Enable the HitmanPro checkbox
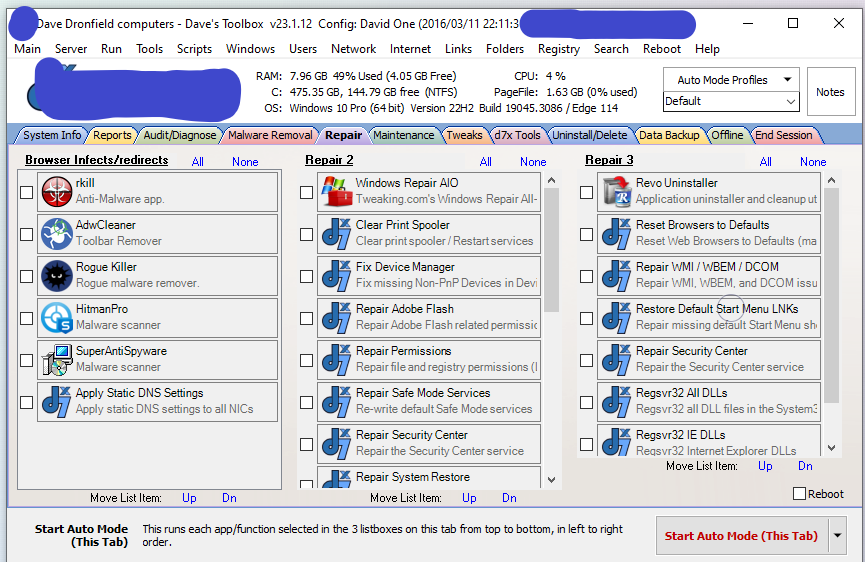 coord(26,318)
